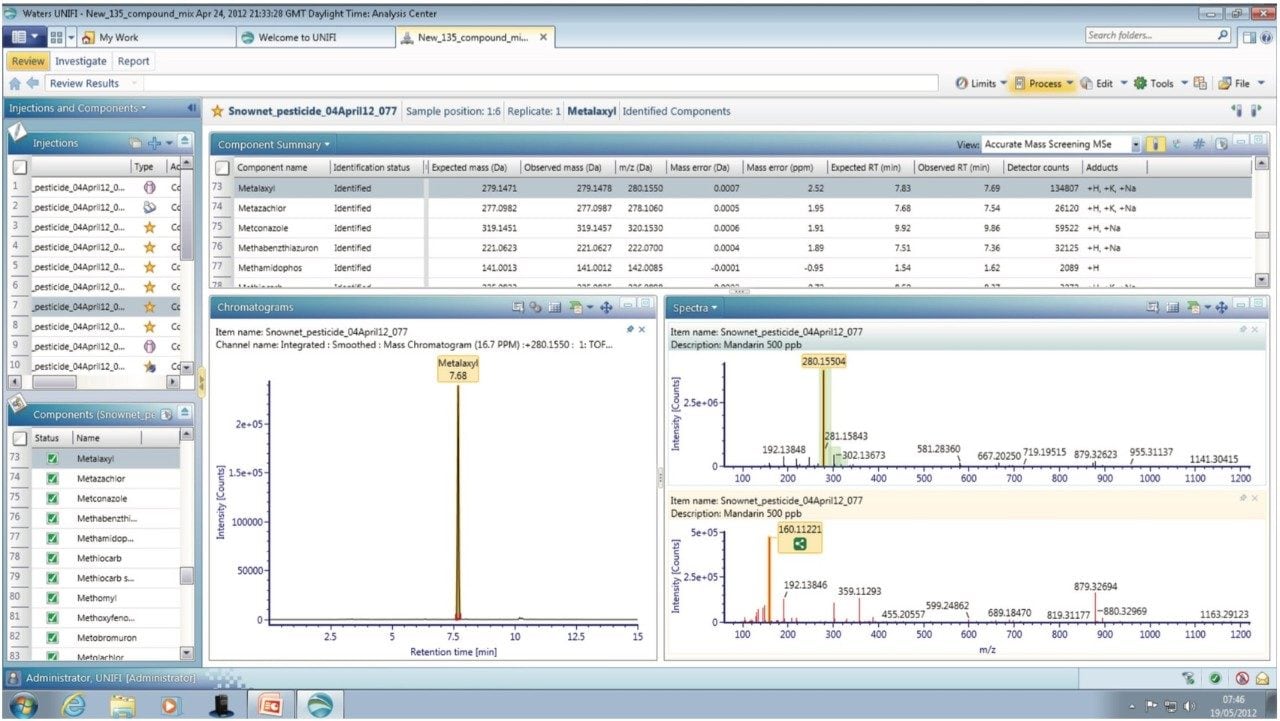Toggle the status checkbox for Methomyl component

pyautogui.click(x=53, y=596)
